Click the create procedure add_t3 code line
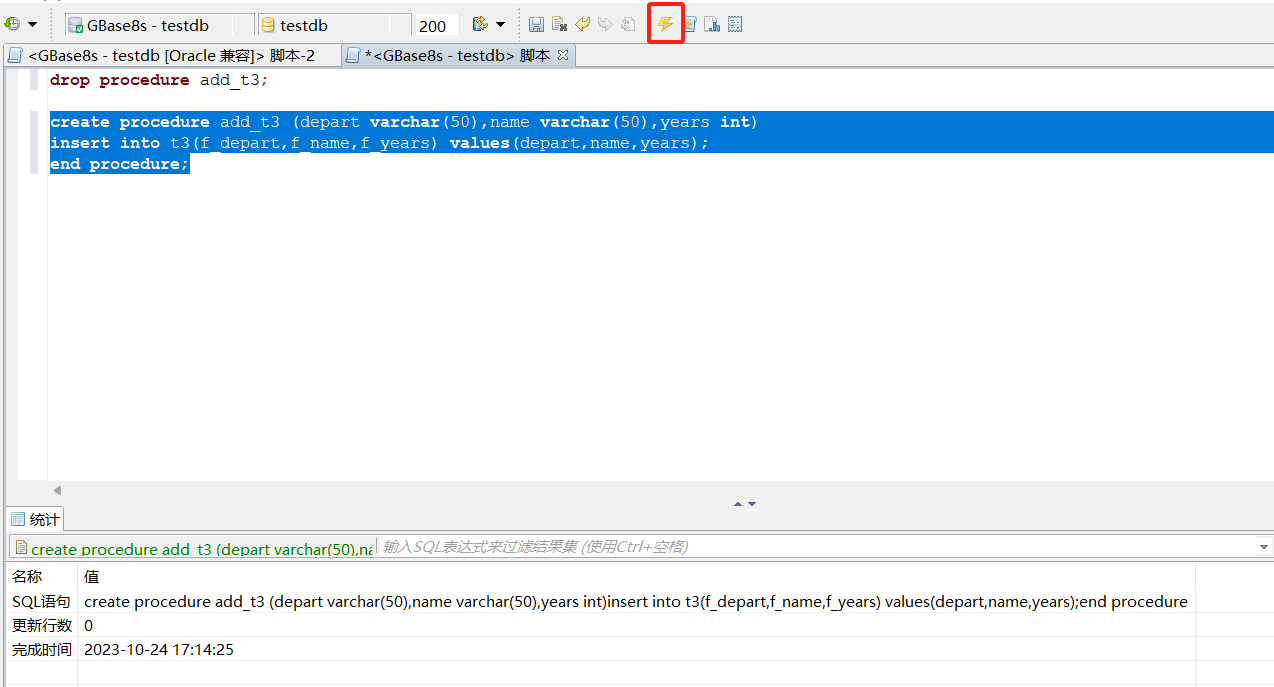 point(404,122)
